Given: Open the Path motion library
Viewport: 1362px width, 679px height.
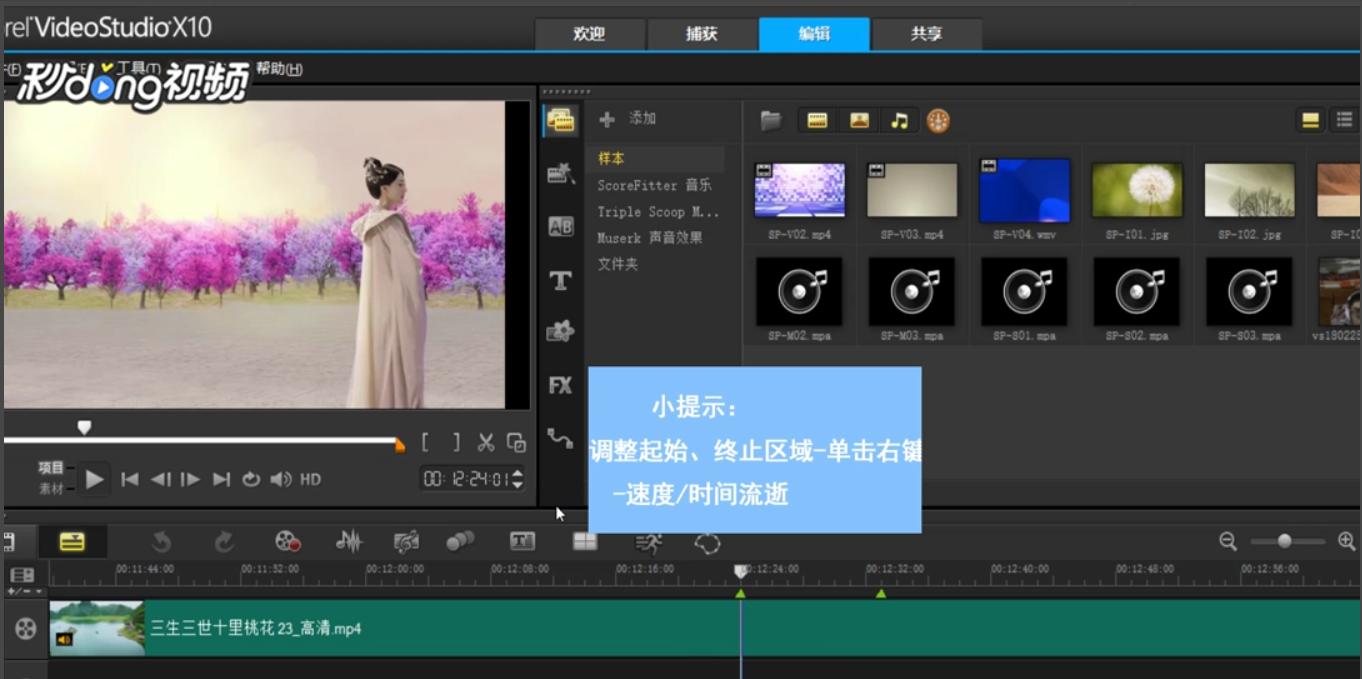Looking at the screenshot, I should pos(560,438).
